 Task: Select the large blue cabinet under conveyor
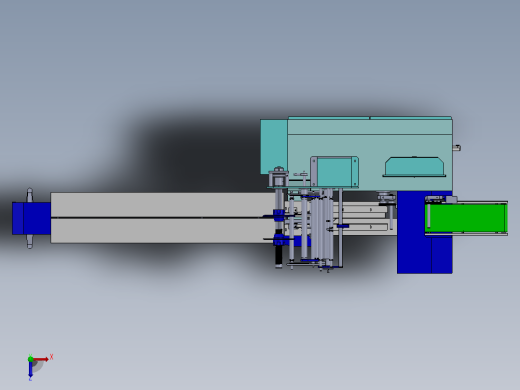point(424,233)
